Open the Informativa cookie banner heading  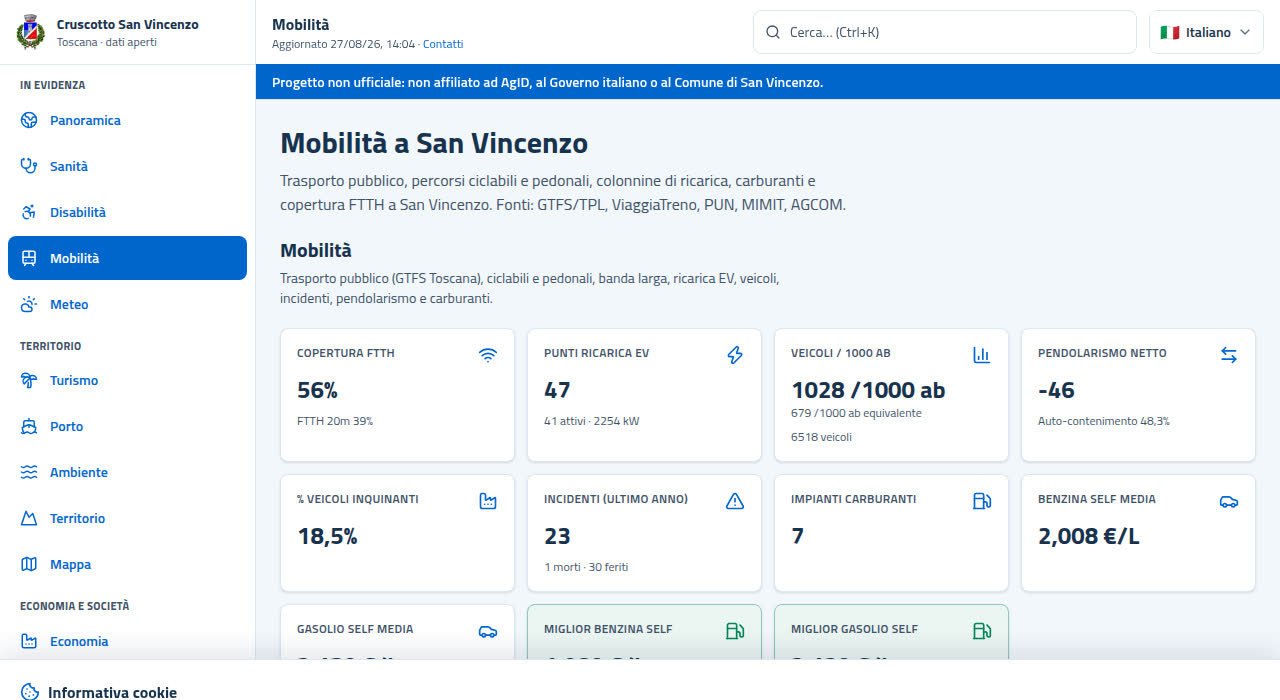tap(112, 692)
